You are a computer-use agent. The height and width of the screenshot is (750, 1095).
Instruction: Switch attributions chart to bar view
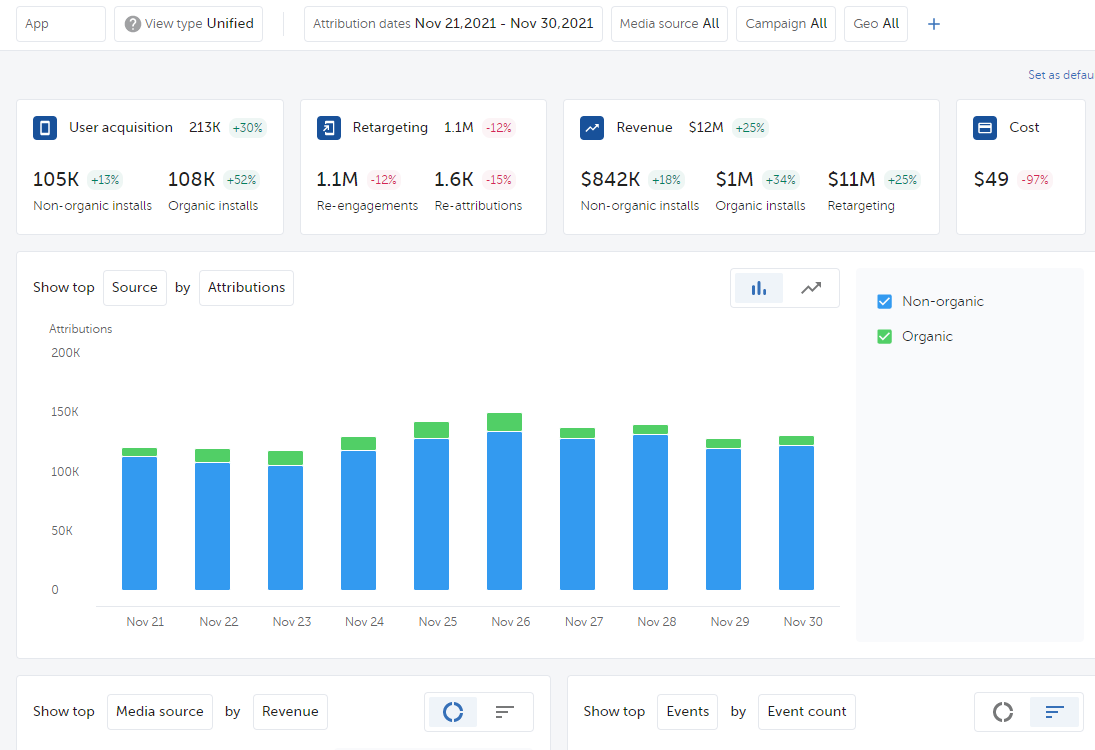click(x=759, y=288)
